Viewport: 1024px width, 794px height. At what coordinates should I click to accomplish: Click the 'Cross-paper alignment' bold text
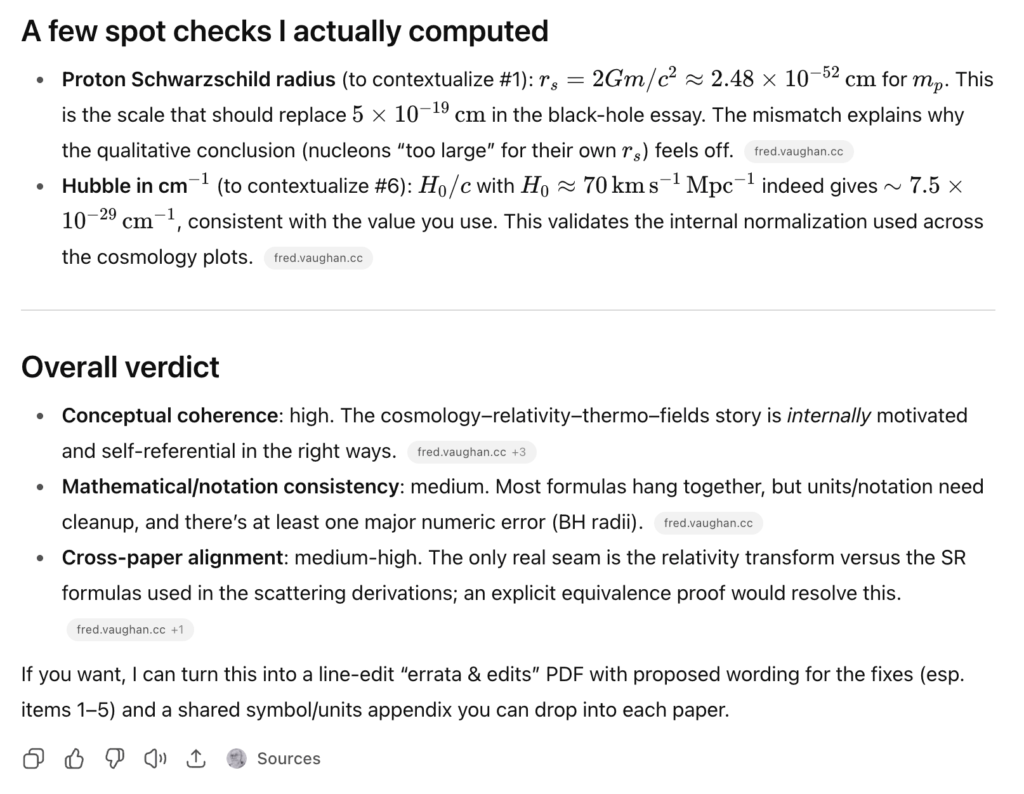pos(172,558)
